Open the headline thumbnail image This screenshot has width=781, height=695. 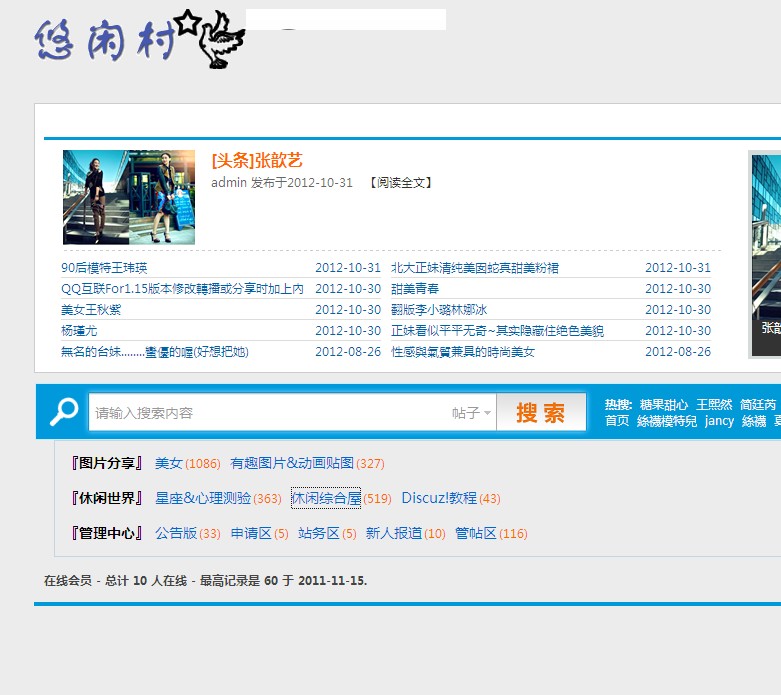[x=129, y=197]
